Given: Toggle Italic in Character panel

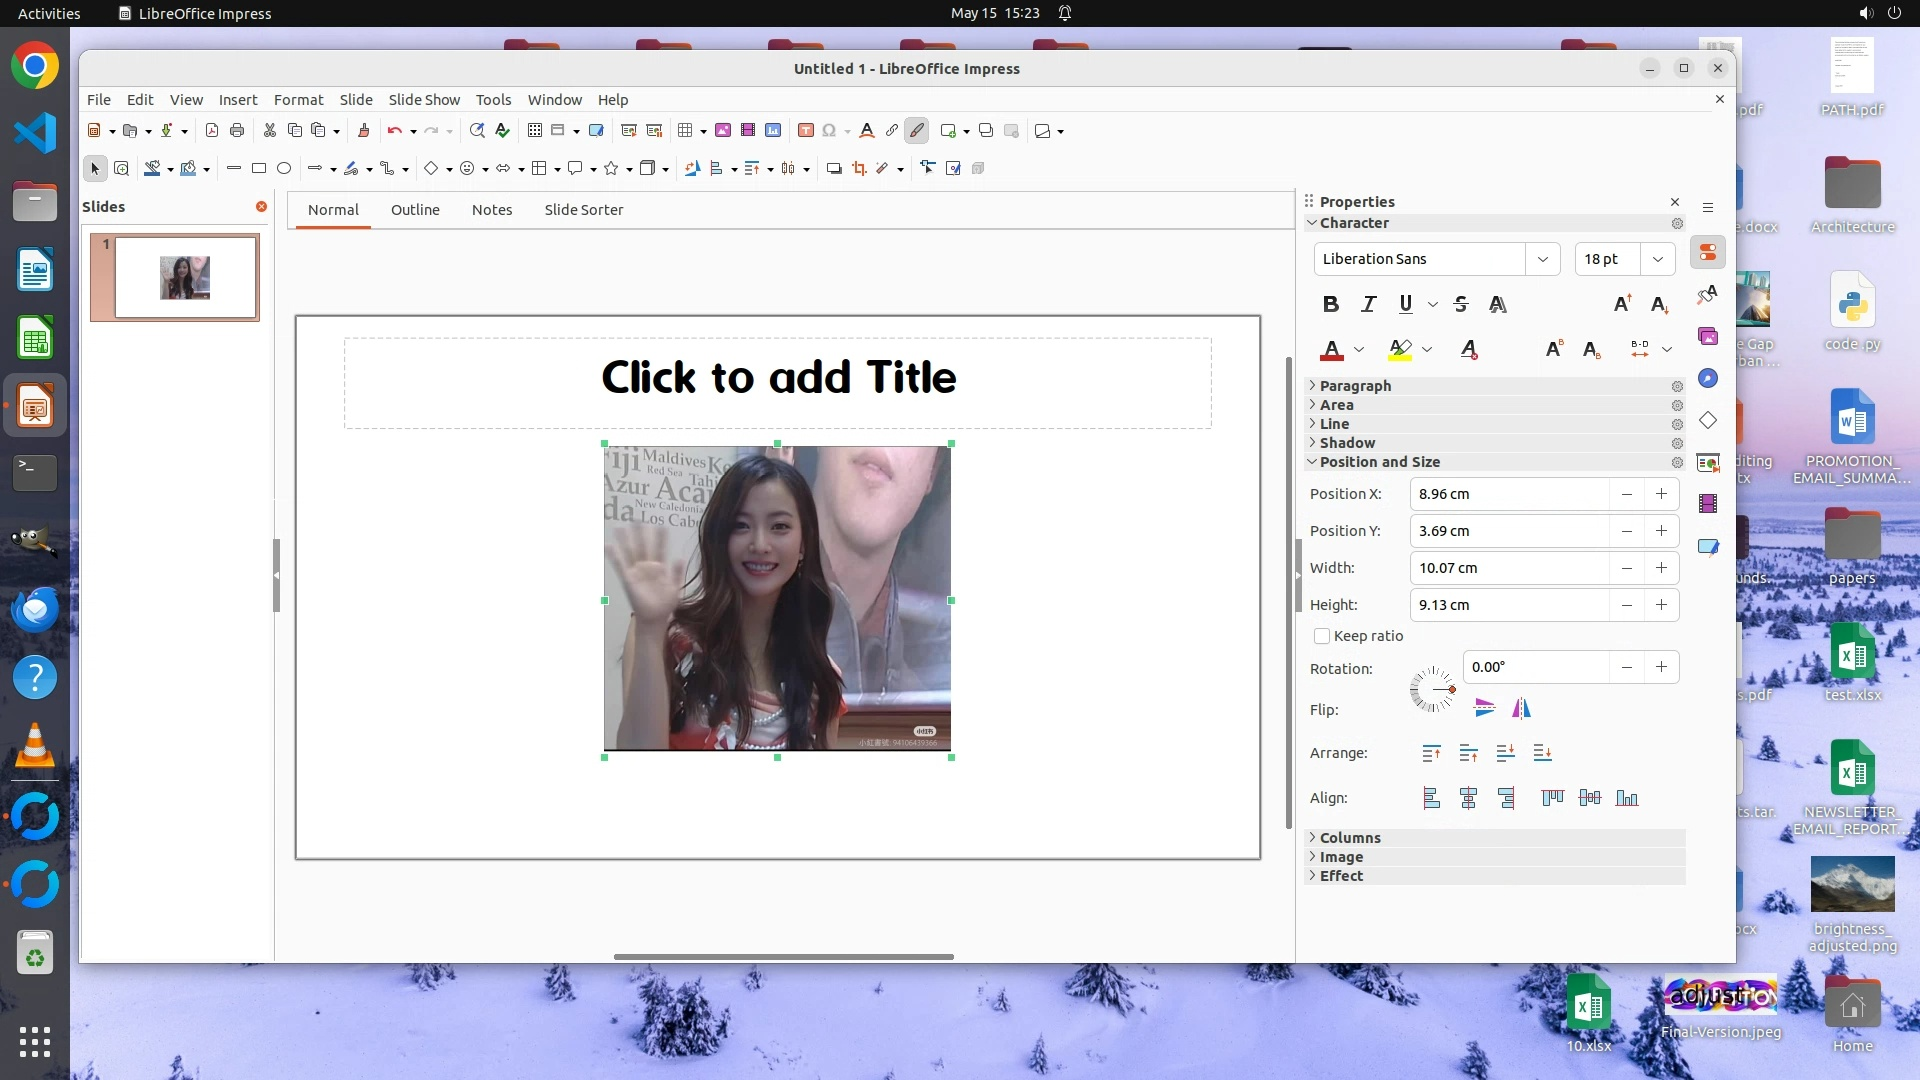Looking at the screenshot, I should (x=1368, y=304).
